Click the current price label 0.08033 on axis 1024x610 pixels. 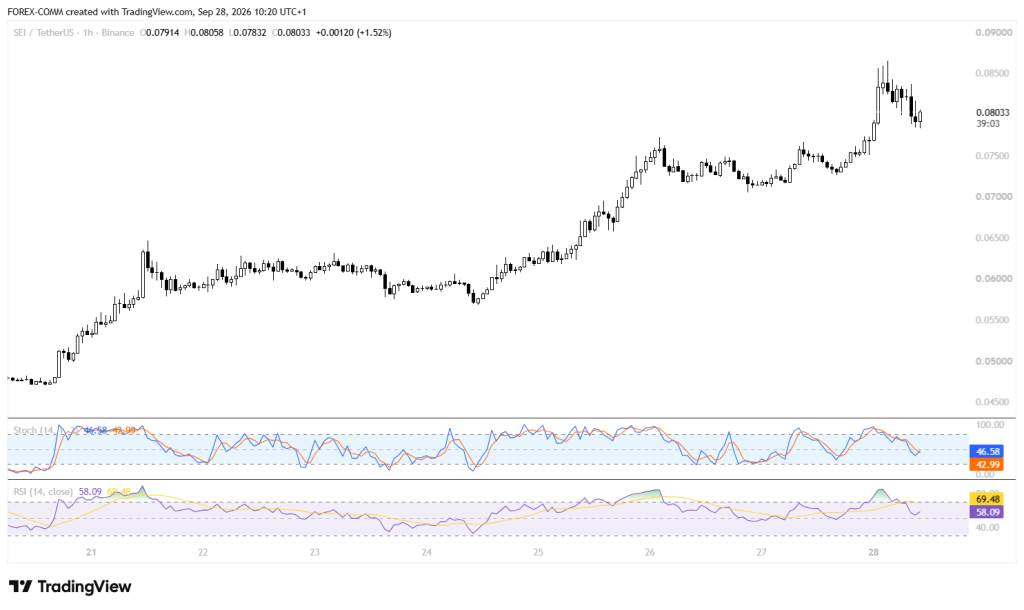point(993,112)
